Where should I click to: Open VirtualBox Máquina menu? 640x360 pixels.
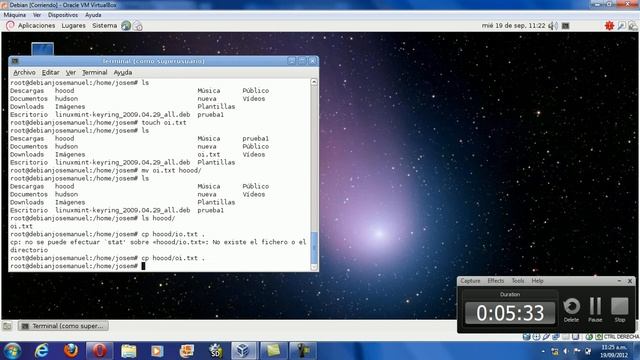(x=15, y=15)
